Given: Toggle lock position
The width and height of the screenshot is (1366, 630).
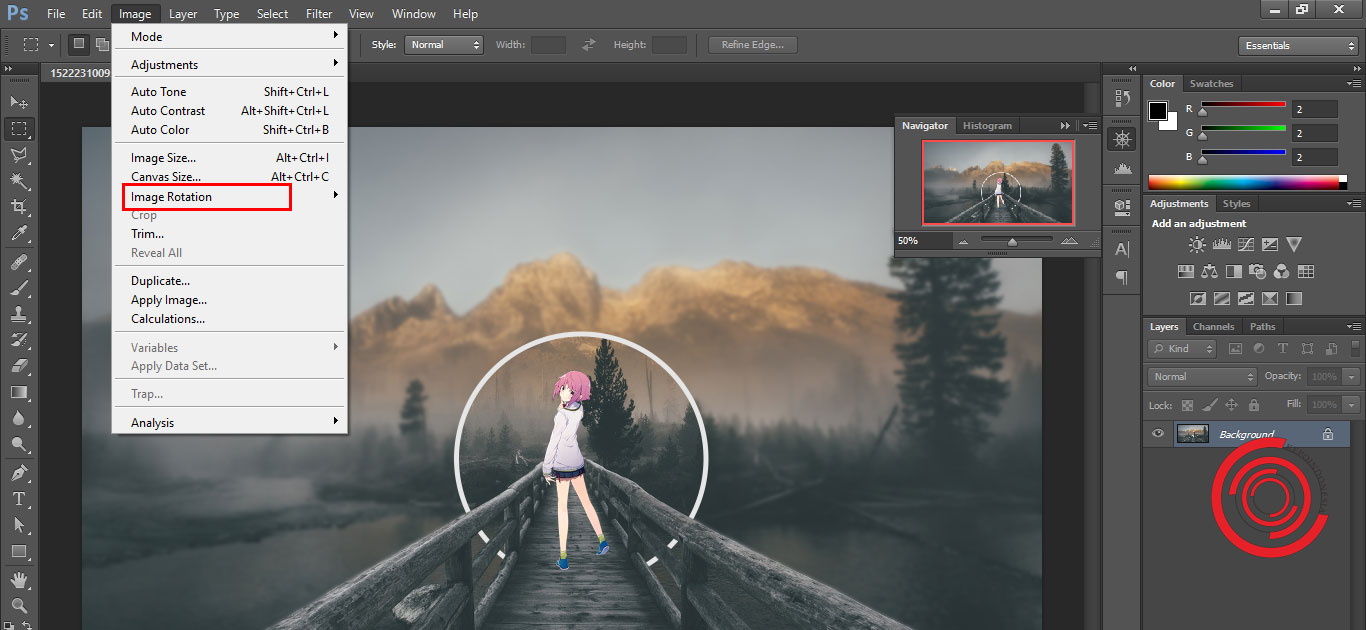Looking at the screenshot, I should (1231, 405).
